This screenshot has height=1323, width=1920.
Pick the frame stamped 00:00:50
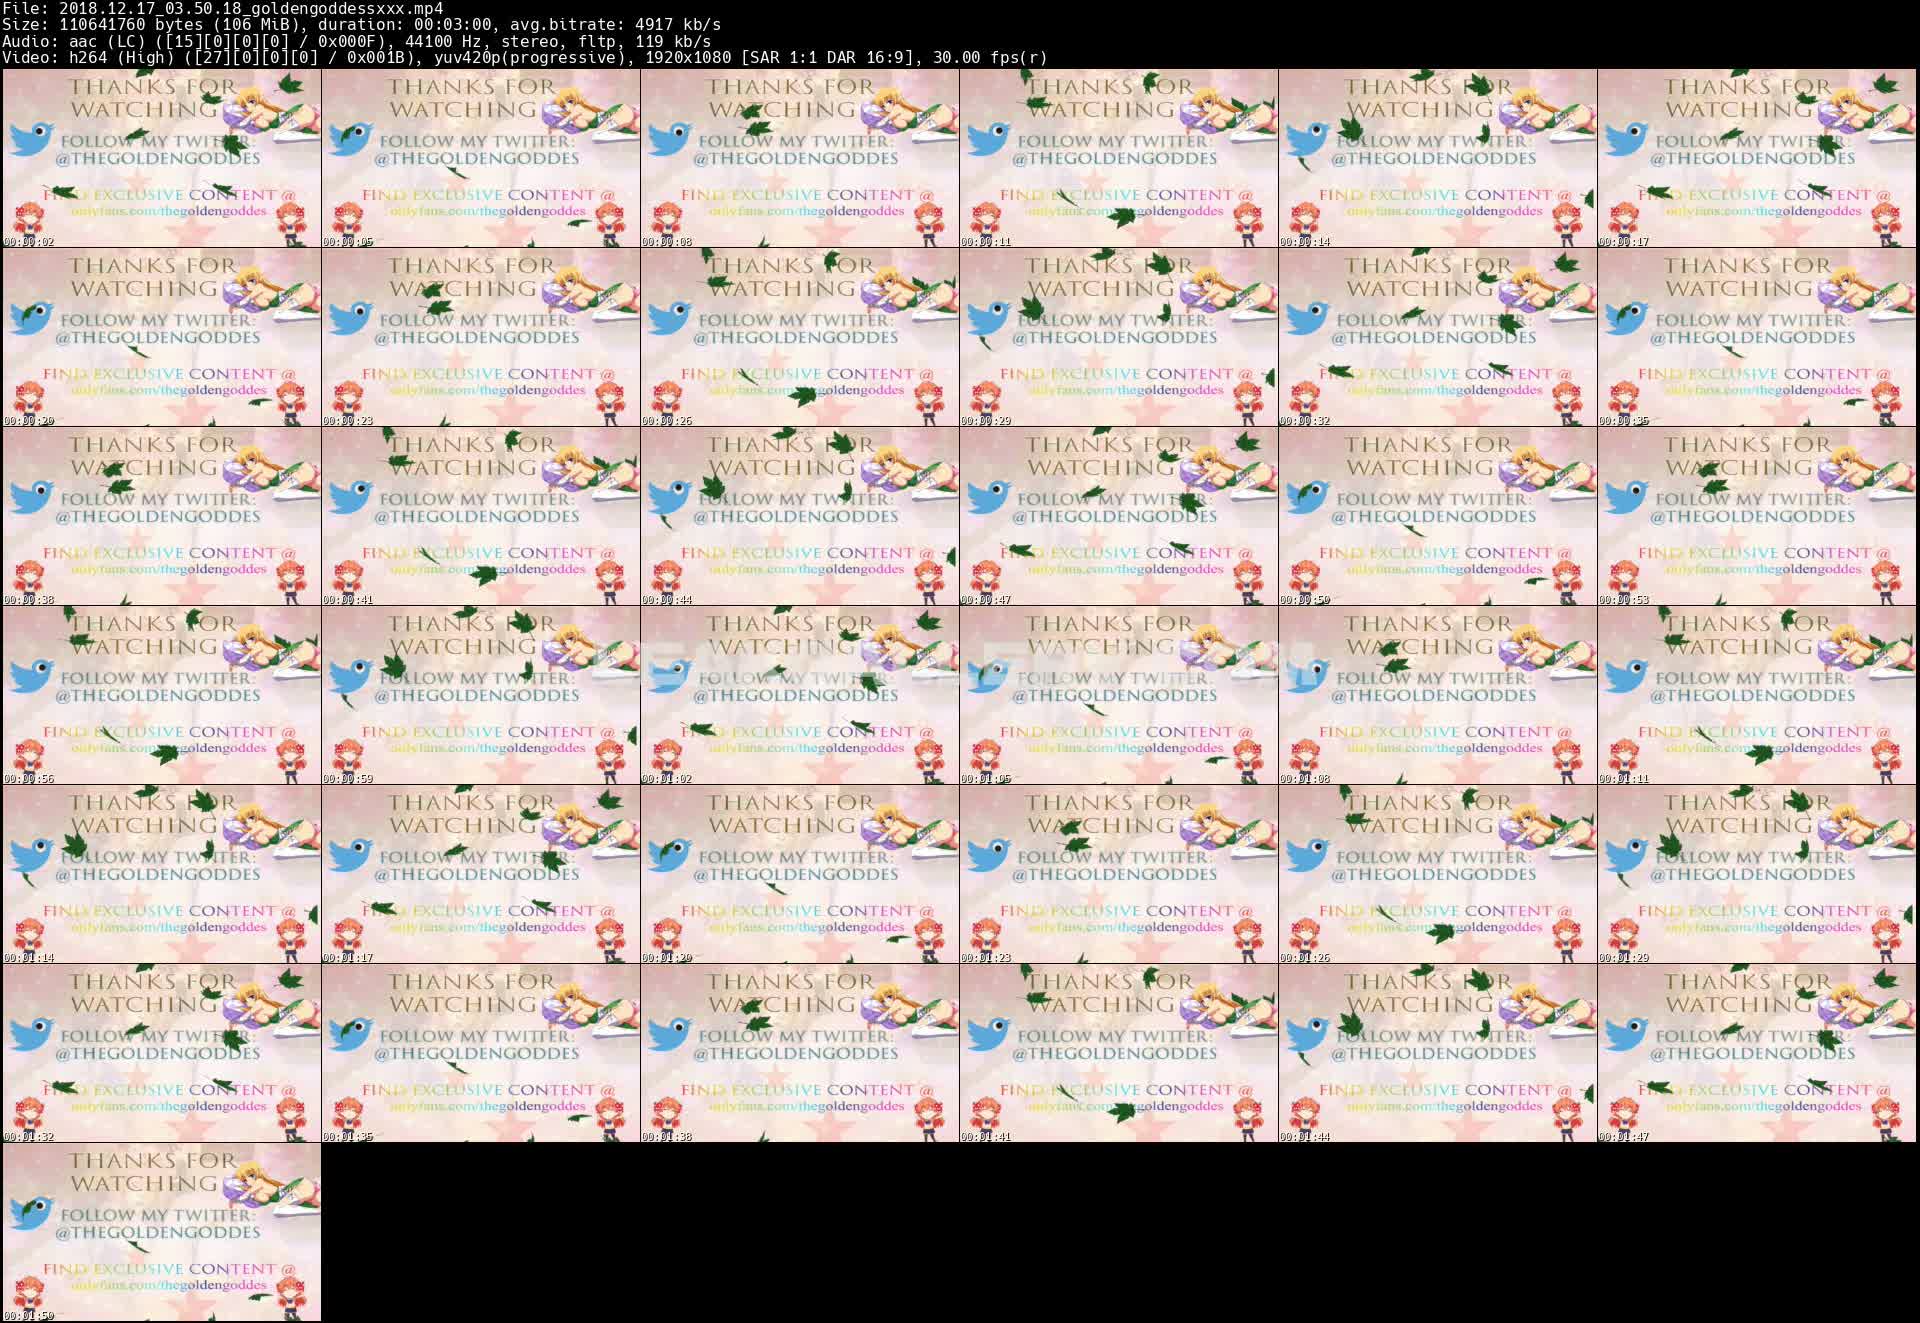coord(1438,516)
